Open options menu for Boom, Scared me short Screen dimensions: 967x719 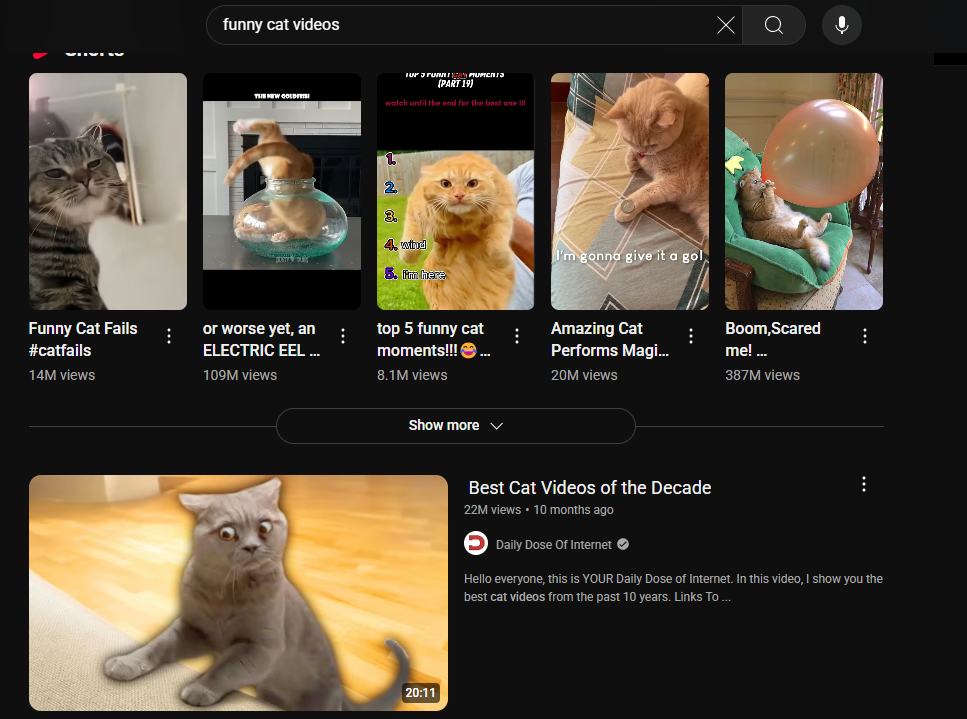click(x=865, y=336)
